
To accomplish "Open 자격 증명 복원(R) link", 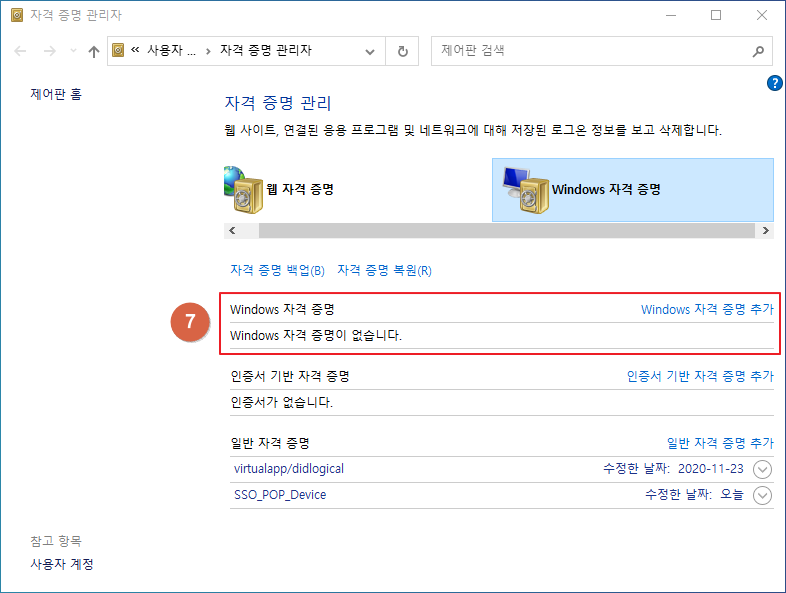I will pos(384,271).
